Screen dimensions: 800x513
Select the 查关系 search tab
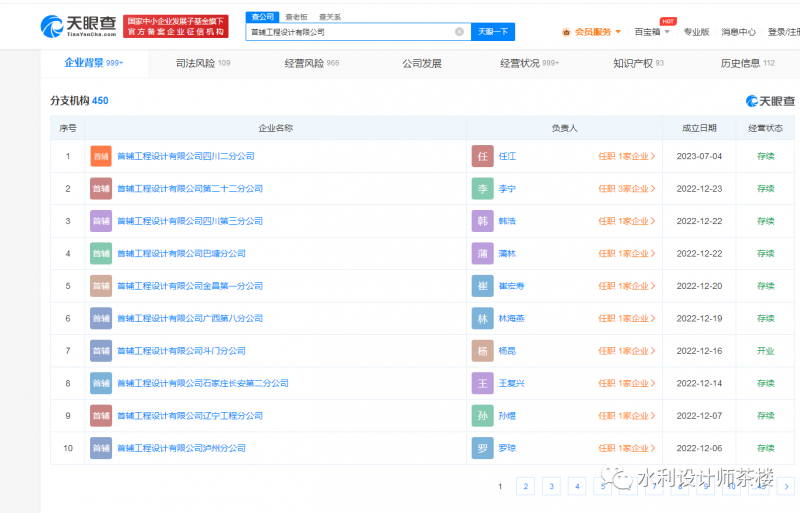[x=330, y=17]
